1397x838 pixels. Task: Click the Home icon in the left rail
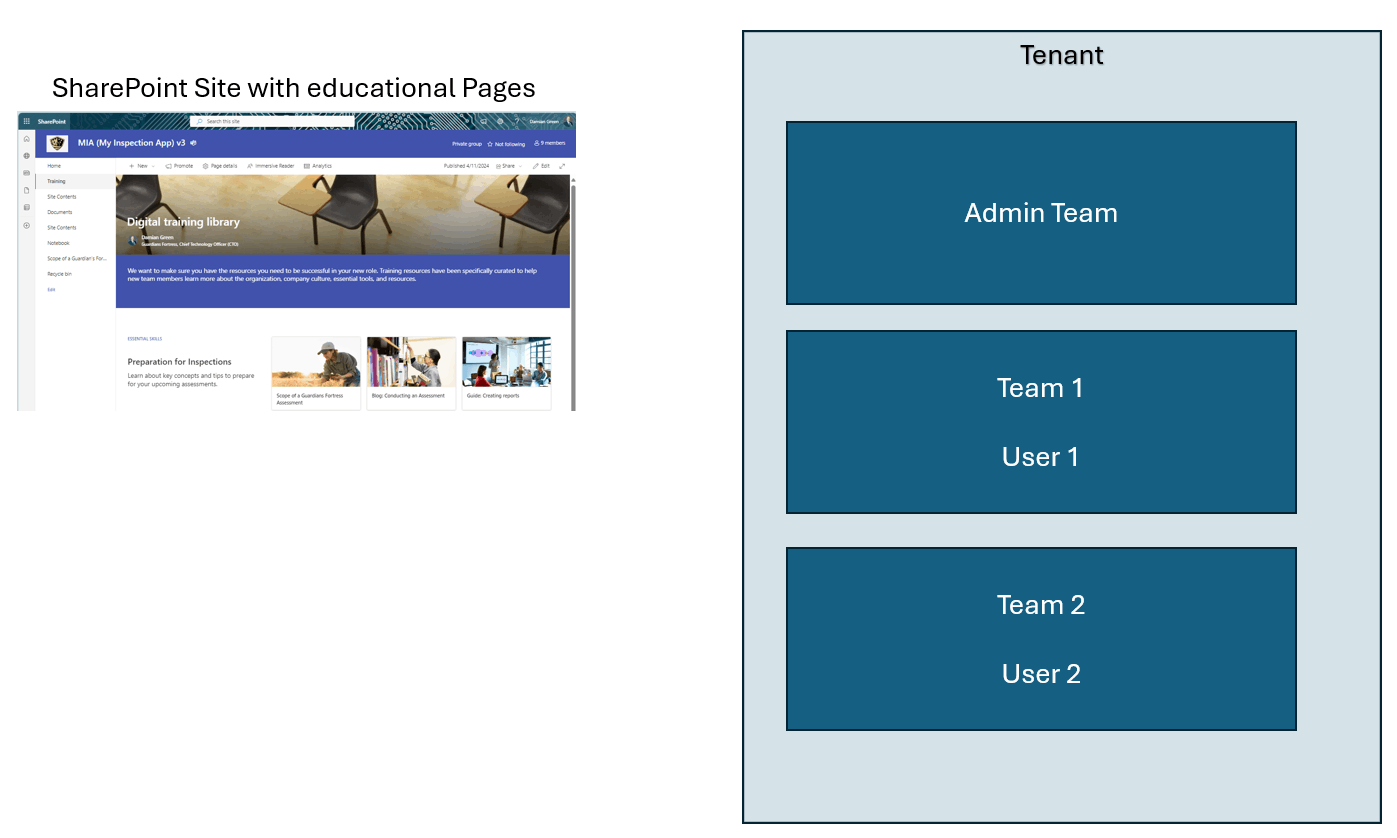click(x=26, y=139)
